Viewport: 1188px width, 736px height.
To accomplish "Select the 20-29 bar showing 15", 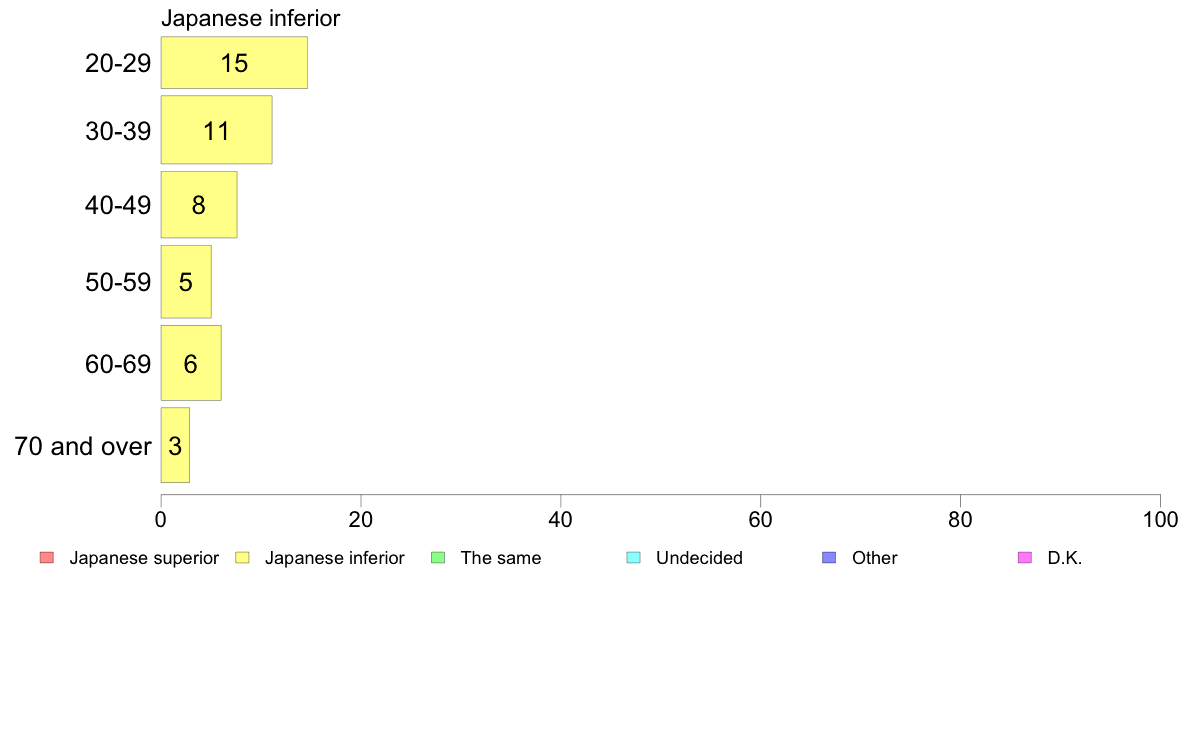I will click(x=234, y=63).
